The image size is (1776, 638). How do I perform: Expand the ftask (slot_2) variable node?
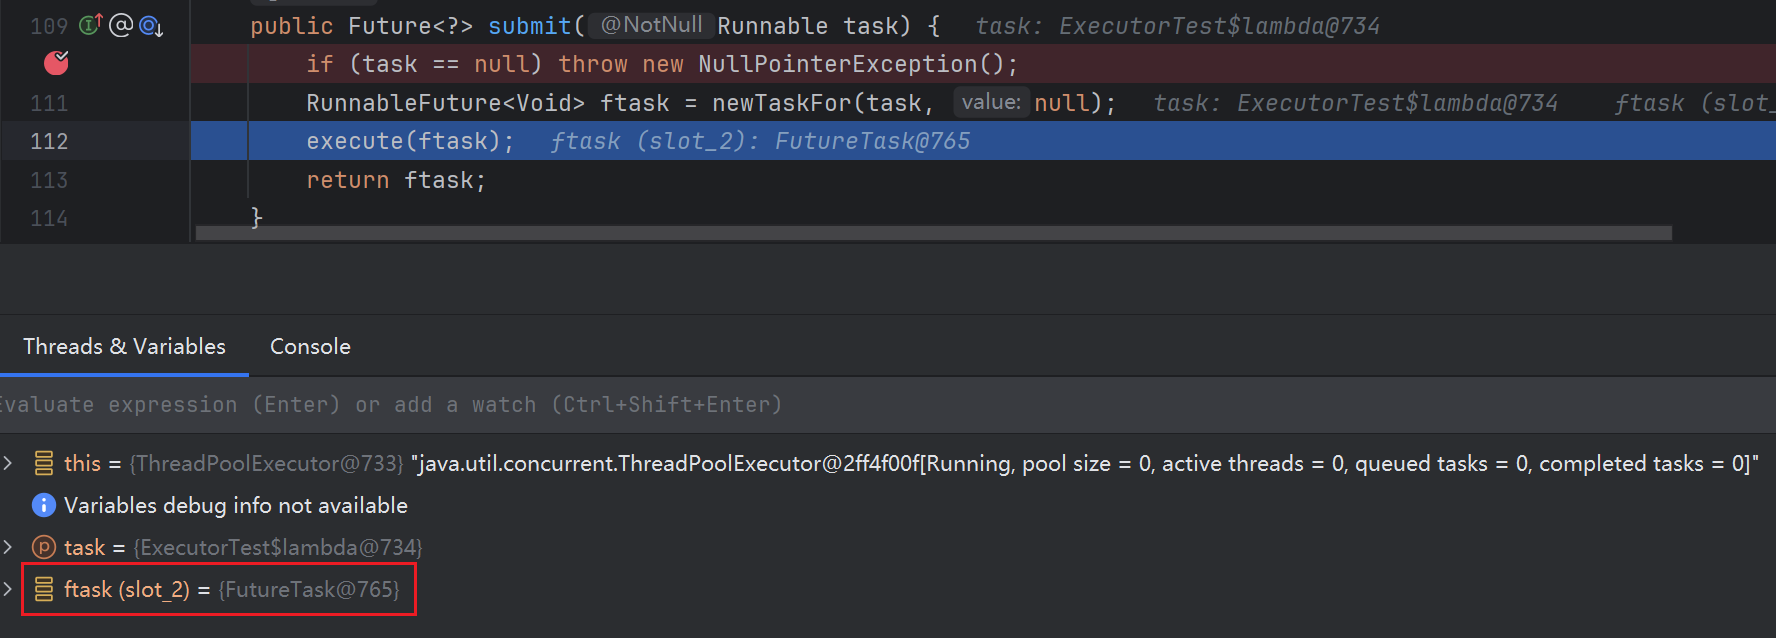pyautogui.click(x=8, y=589)
